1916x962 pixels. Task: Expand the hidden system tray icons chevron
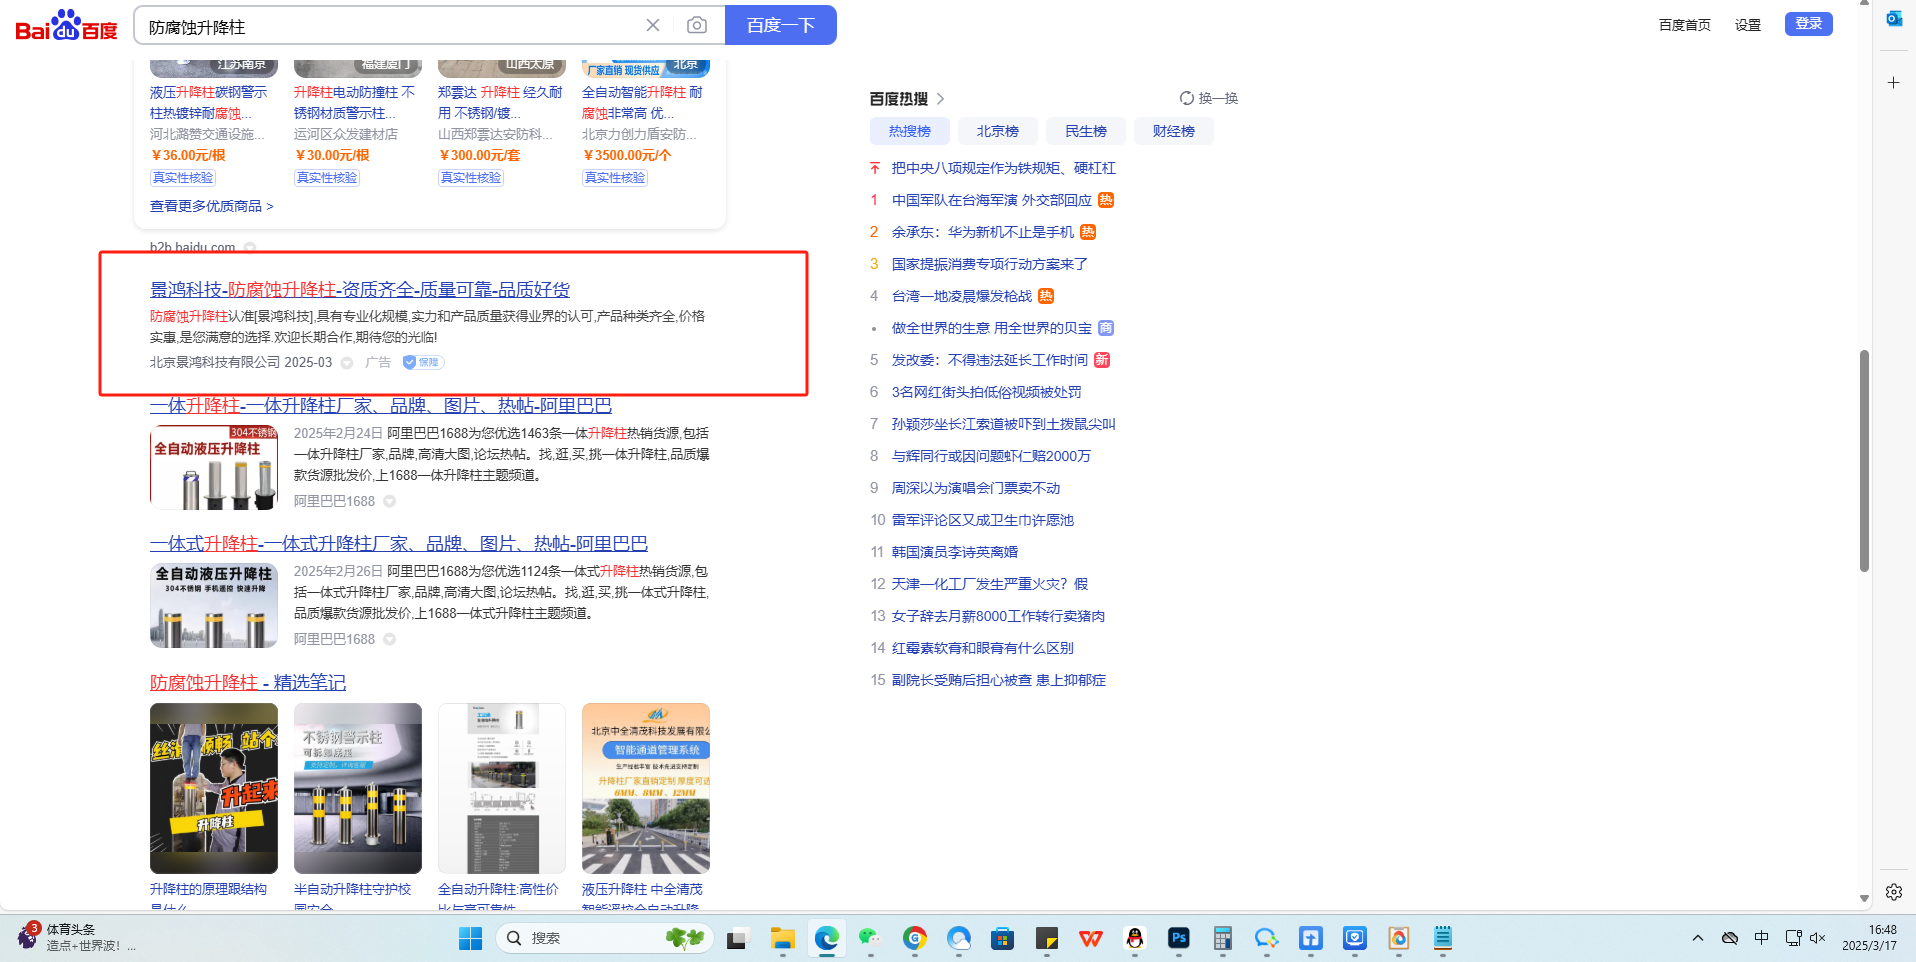tap(1697, 938)
